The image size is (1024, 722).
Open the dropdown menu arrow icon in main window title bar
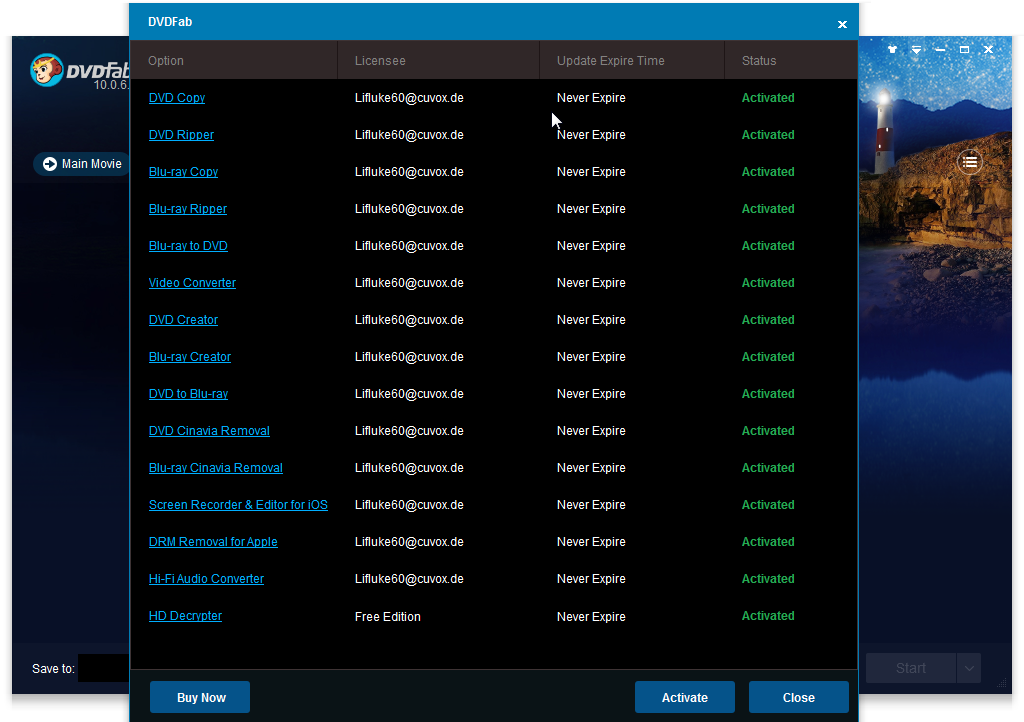tap(916, 50)
